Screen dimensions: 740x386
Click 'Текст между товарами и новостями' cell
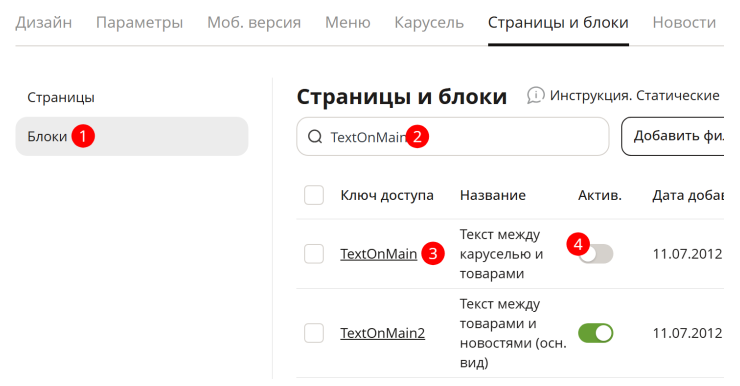513,333
